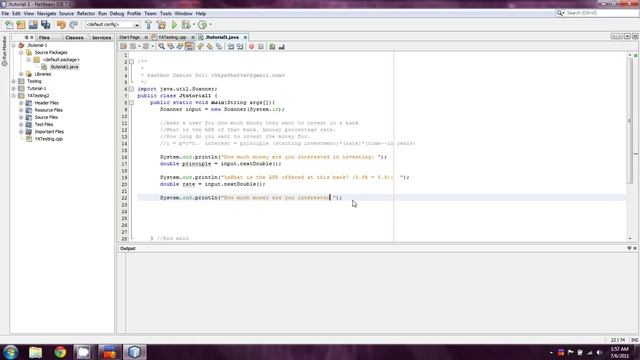Screen dimensions: 640x360
Task: Run the project with green play icon
Action: click(174, 24)
